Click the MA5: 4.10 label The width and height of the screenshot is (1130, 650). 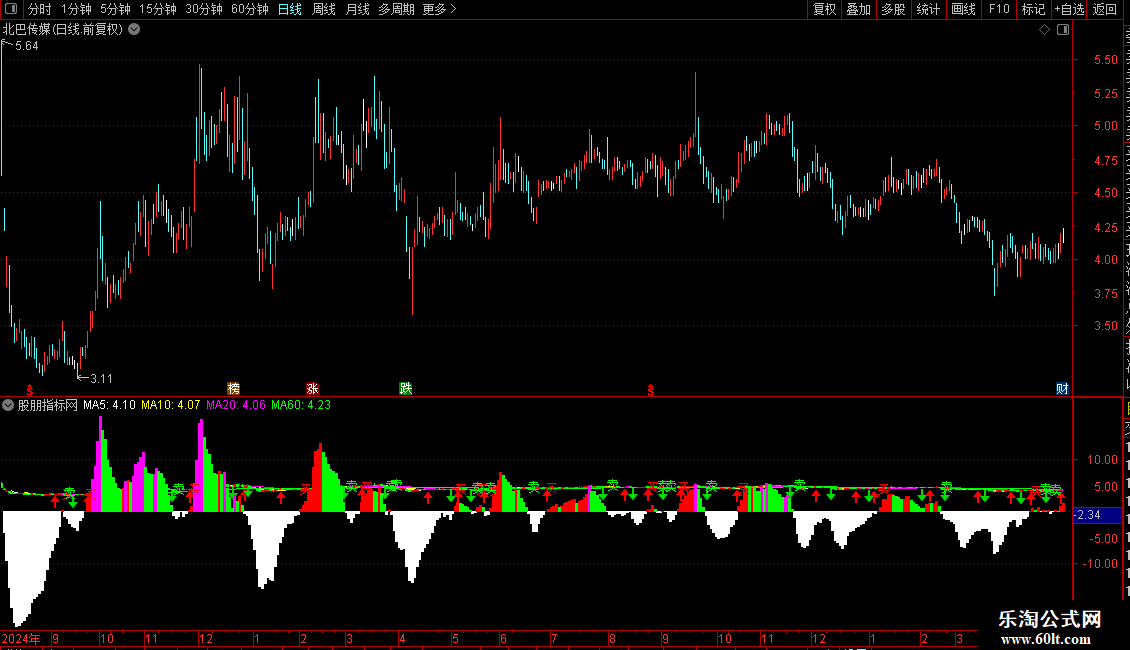110,405
